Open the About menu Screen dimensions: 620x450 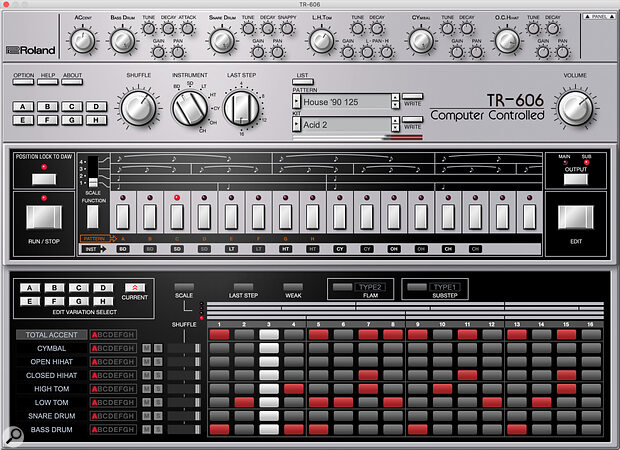point(72,82)
